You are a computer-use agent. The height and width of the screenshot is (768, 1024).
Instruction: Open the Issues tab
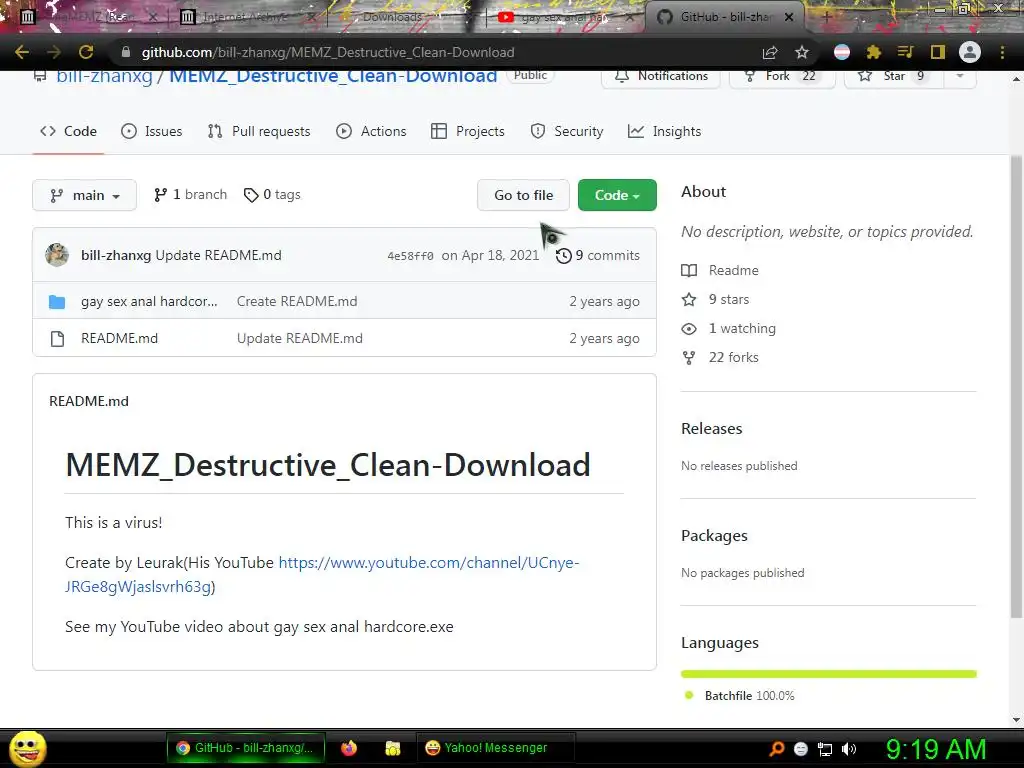pyautogui.click(x=152, y=131)
